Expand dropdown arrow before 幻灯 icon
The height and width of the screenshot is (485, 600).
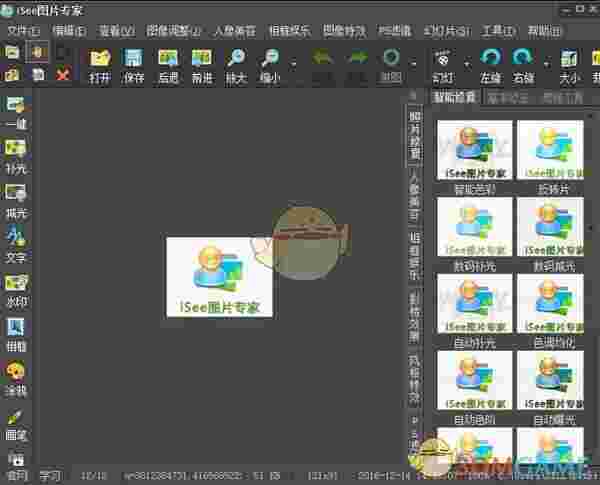[x=413, y=62]
